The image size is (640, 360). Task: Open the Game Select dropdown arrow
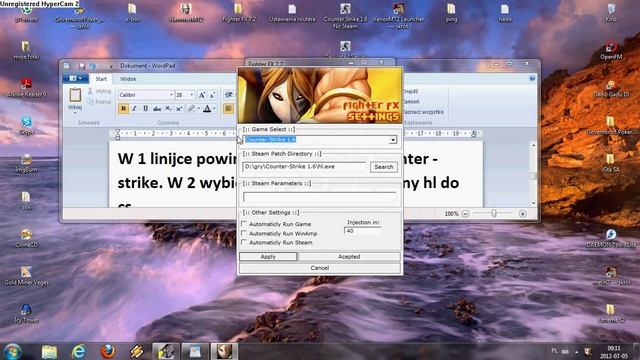point(393,140)
